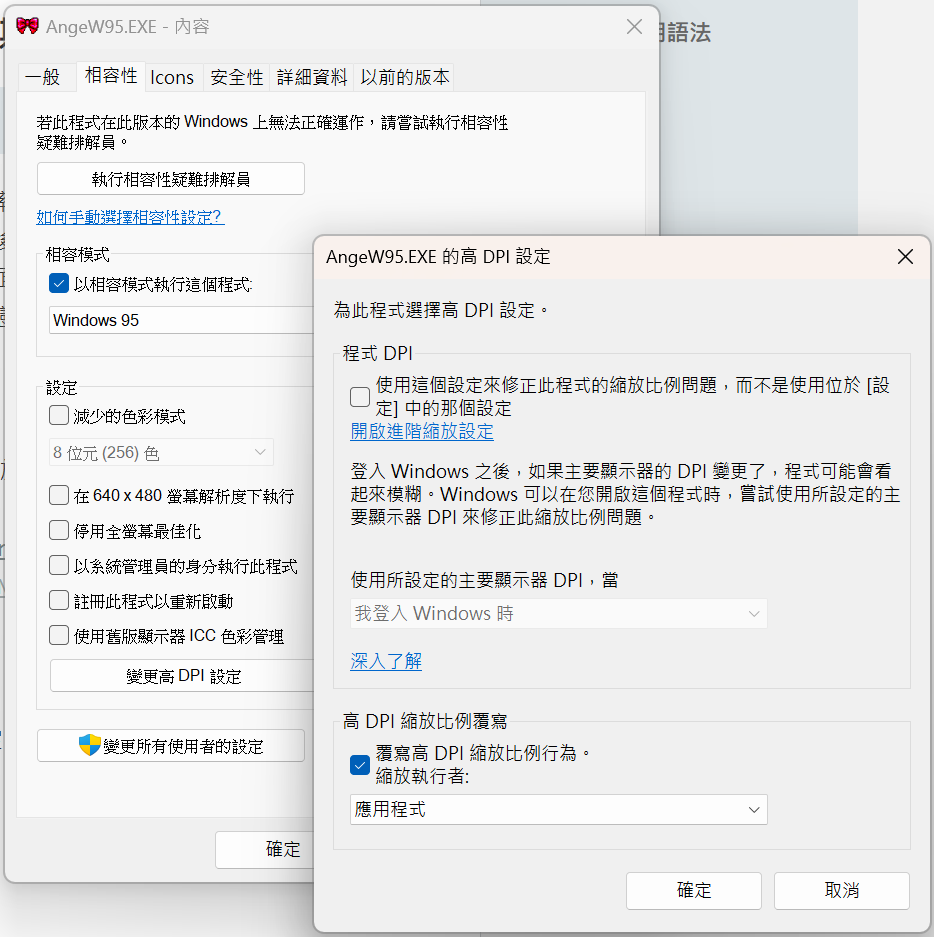Expand the 8 位元 (256) 色 dropdown
The width and height of the screenshot is (934, 937).
[161, 452]
